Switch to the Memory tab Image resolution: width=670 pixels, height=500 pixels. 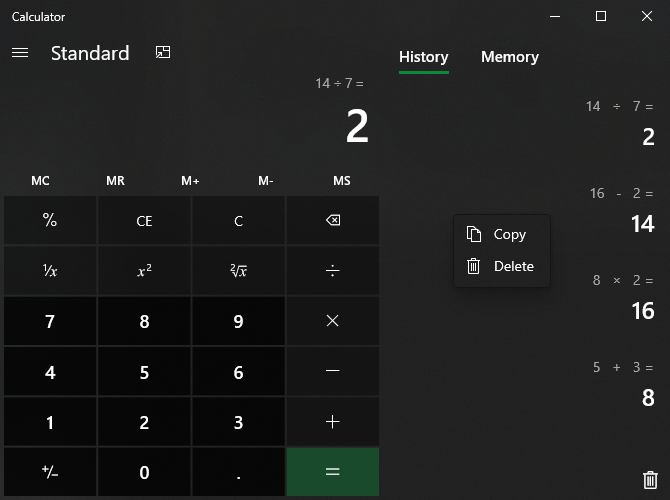(509, 57)
